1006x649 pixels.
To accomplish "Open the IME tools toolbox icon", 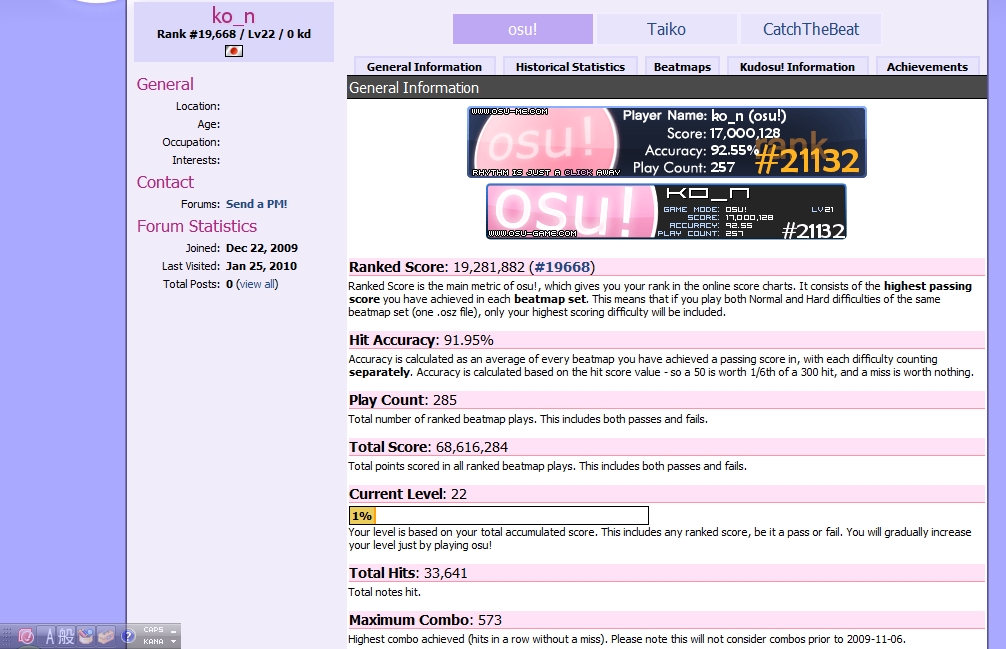I will (x=106, y=636).
